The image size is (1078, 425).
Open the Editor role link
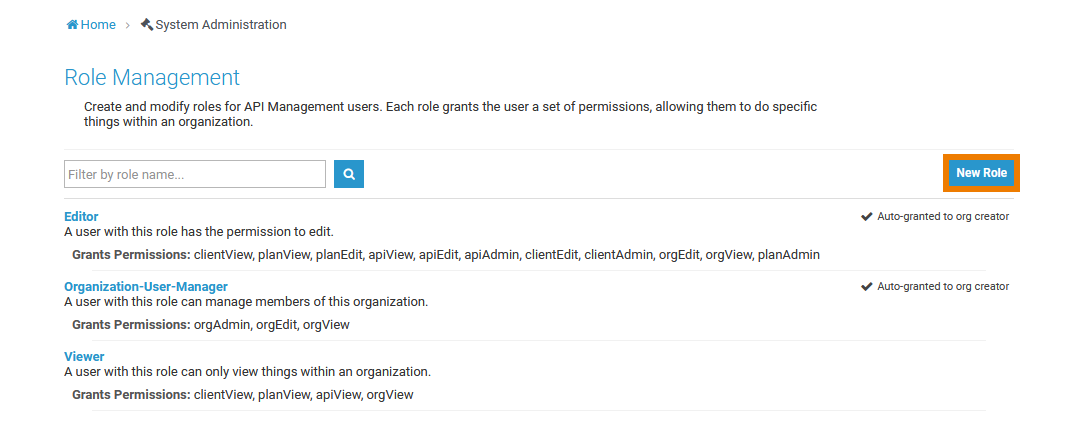(81, 216)
